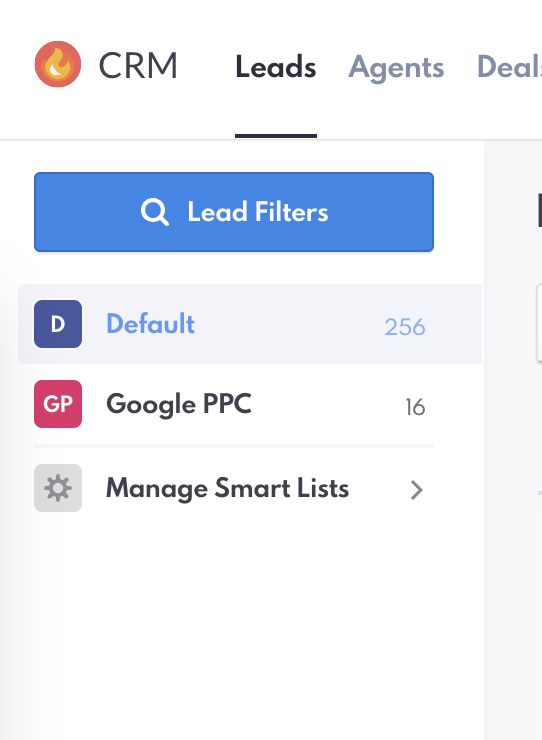Image resolution: width=542 pixels, height=740 pixels.
Task: Select the Default smart list label
Action: tap(151, 324)
